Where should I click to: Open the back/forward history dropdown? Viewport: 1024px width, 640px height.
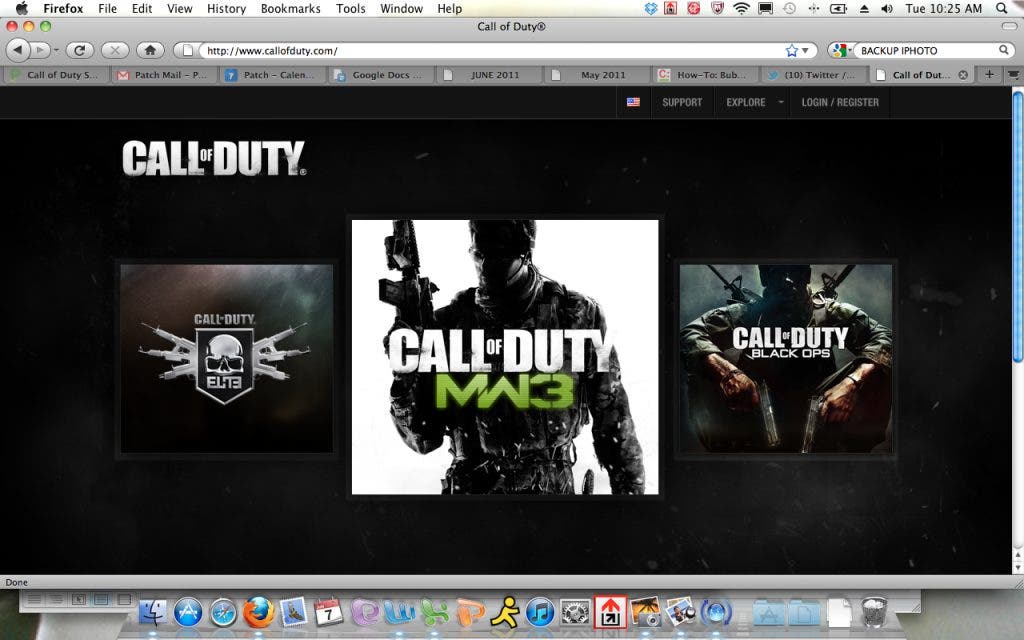click(x=56, y=50)
